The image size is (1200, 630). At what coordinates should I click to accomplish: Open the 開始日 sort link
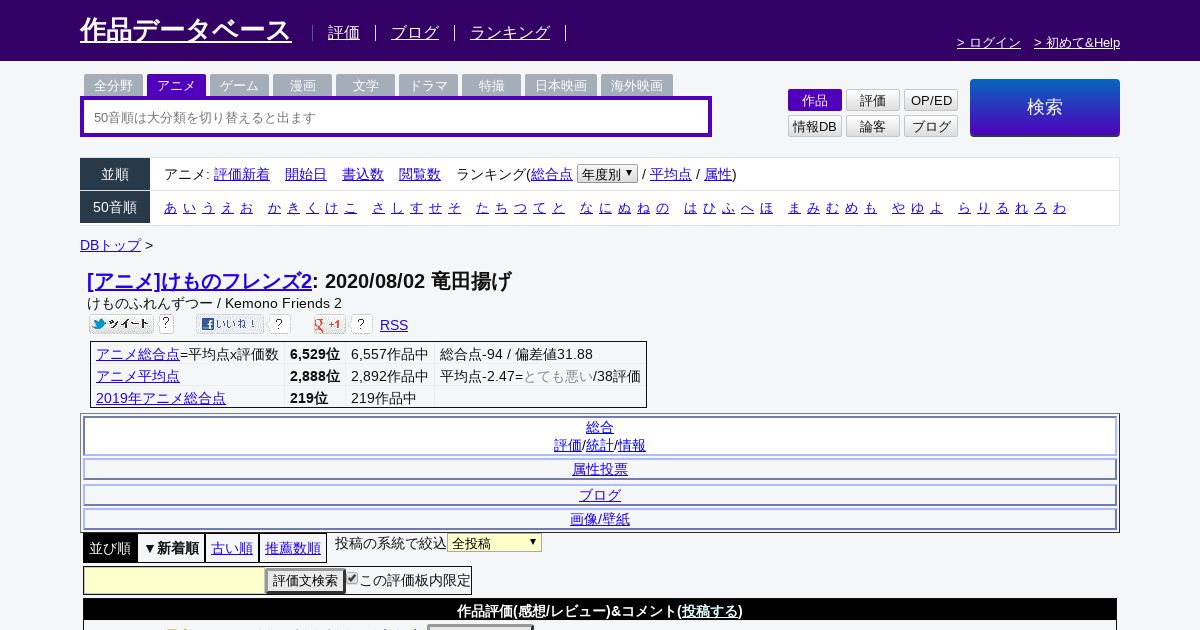[x=306, y=174]
